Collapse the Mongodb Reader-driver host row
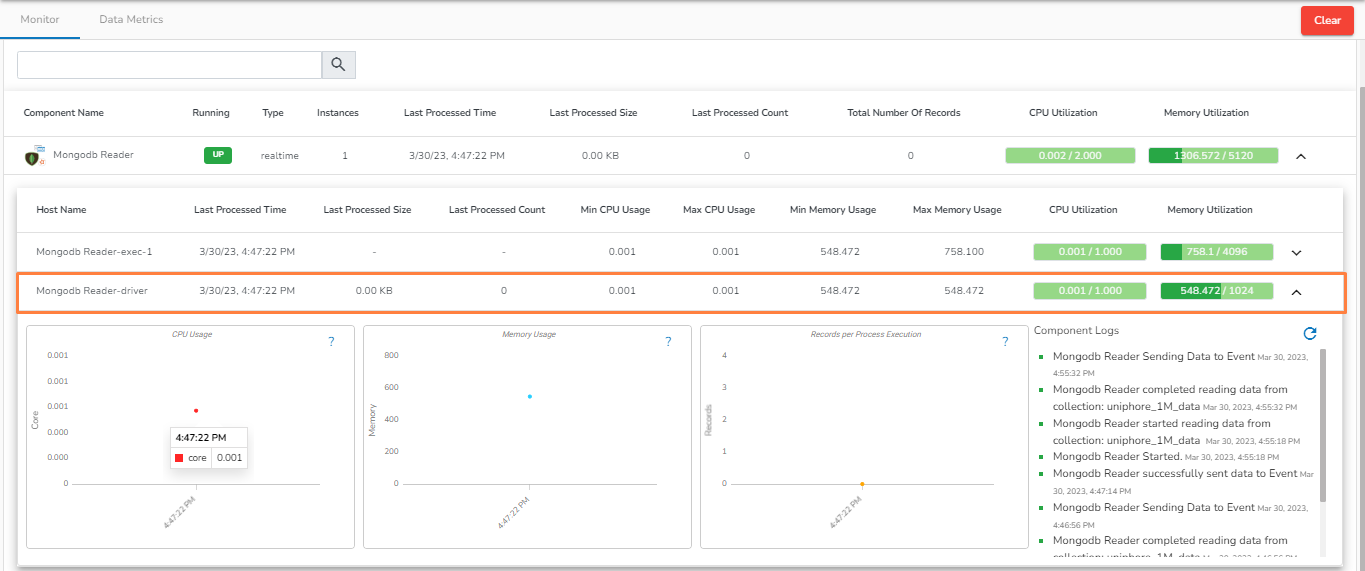The width and height of the screenshot is (1365, 571). coord(1297,292)
